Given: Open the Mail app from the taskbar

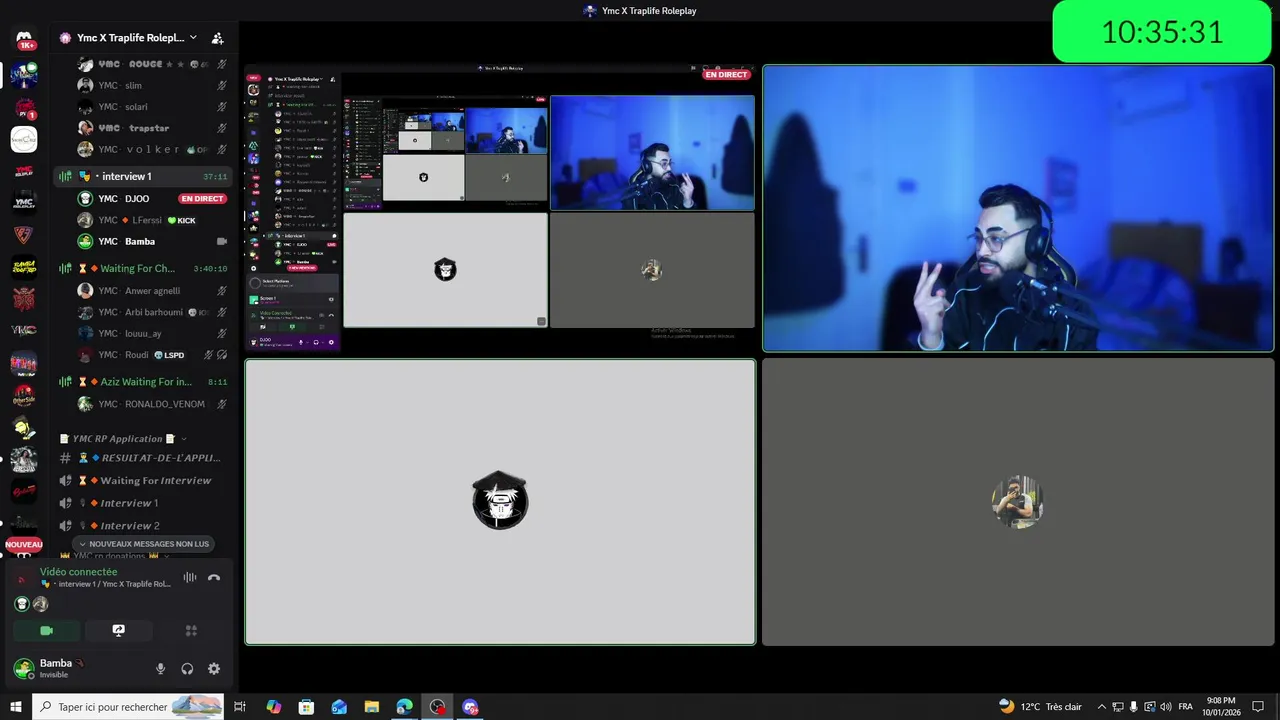Looking at the screenshot, I should pyautogui.click(x=339, y=707).
